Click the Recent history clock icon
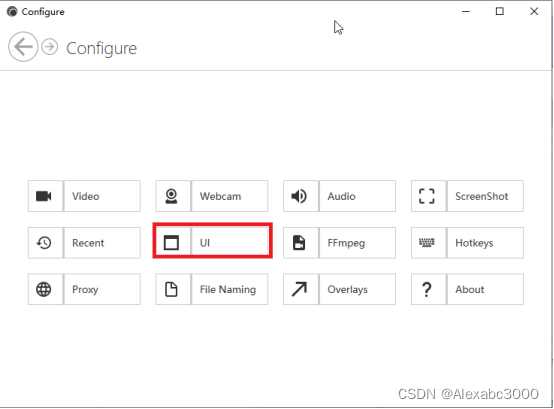554x409 pixels. click(44, 243)
